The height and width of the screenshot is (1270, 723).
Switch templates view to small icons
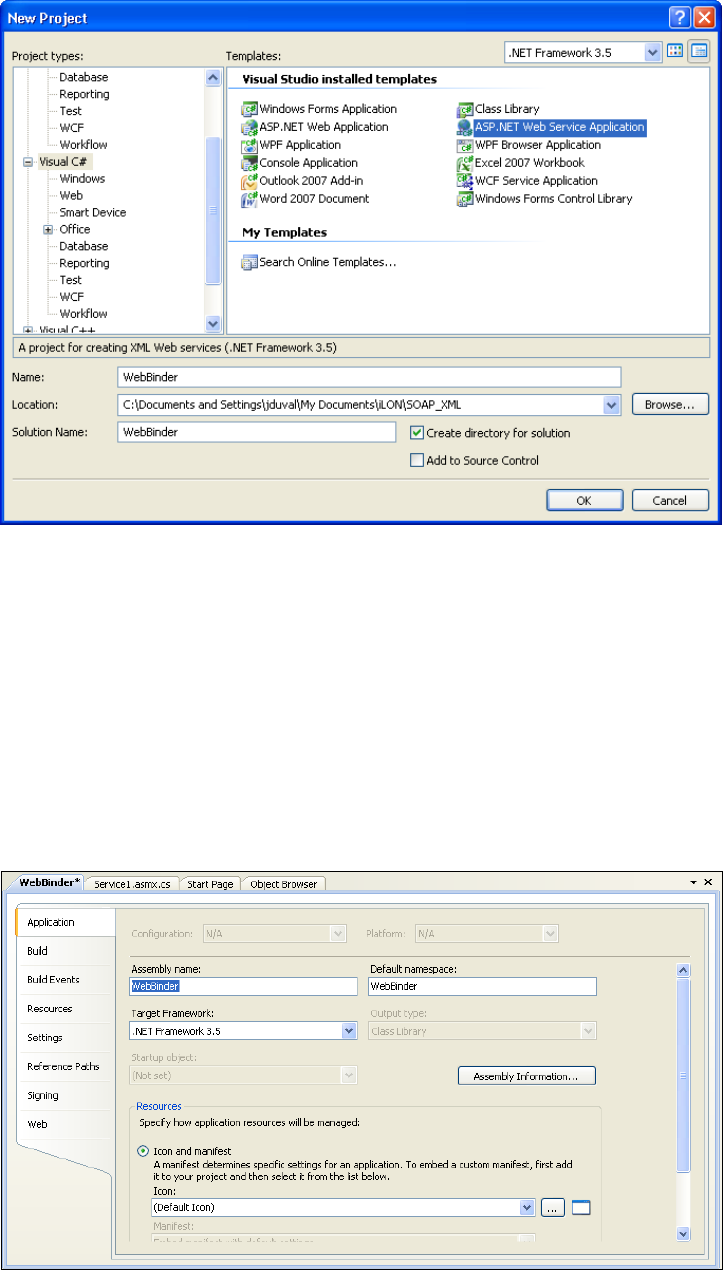point(698,51)
